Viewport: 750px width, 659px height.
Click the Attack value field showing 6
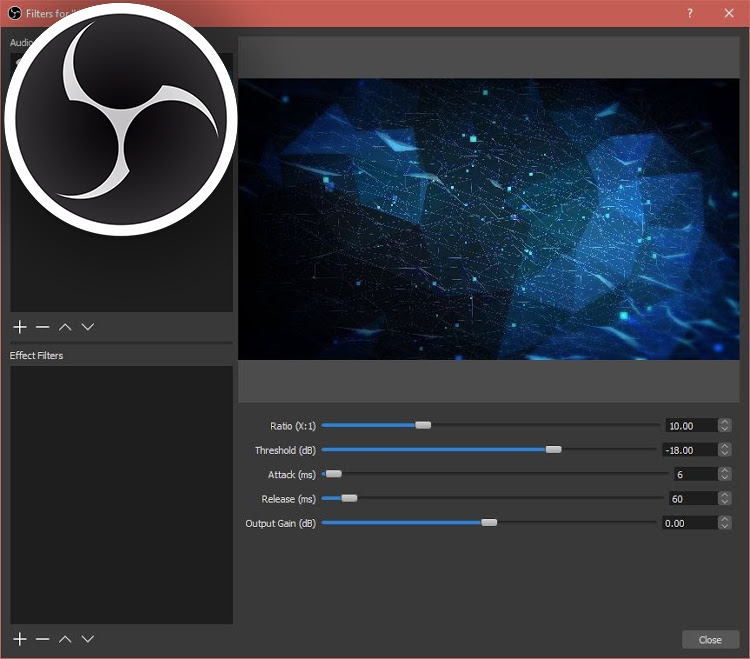pos(695,474)
